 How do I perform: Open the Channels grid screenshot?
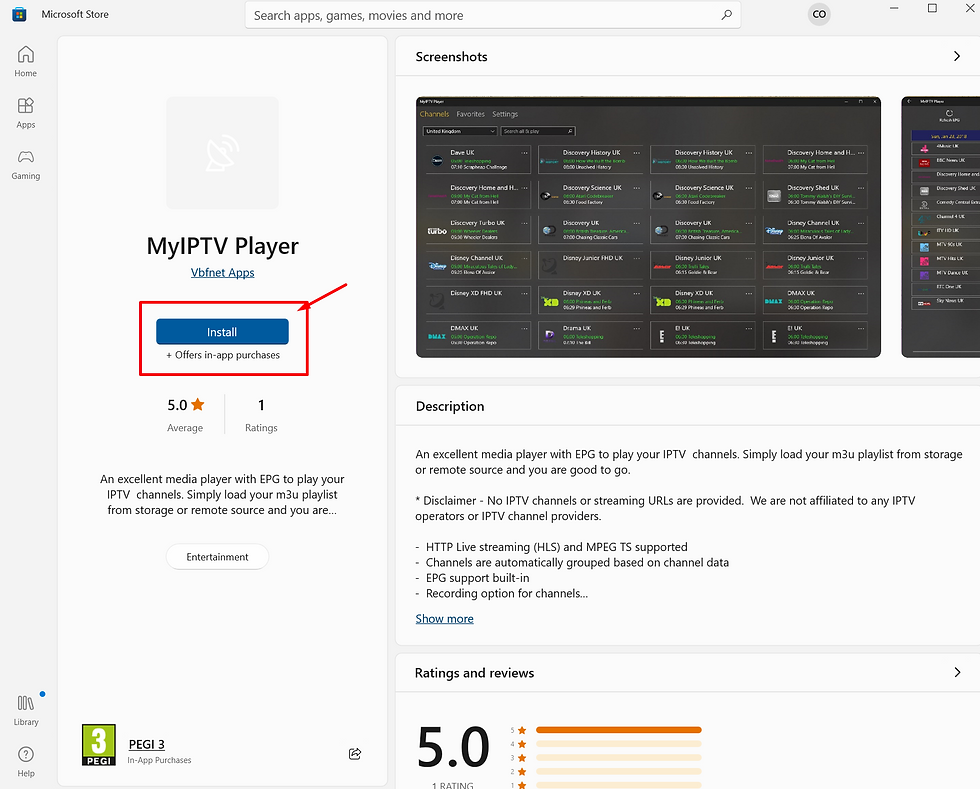[648, 228]
